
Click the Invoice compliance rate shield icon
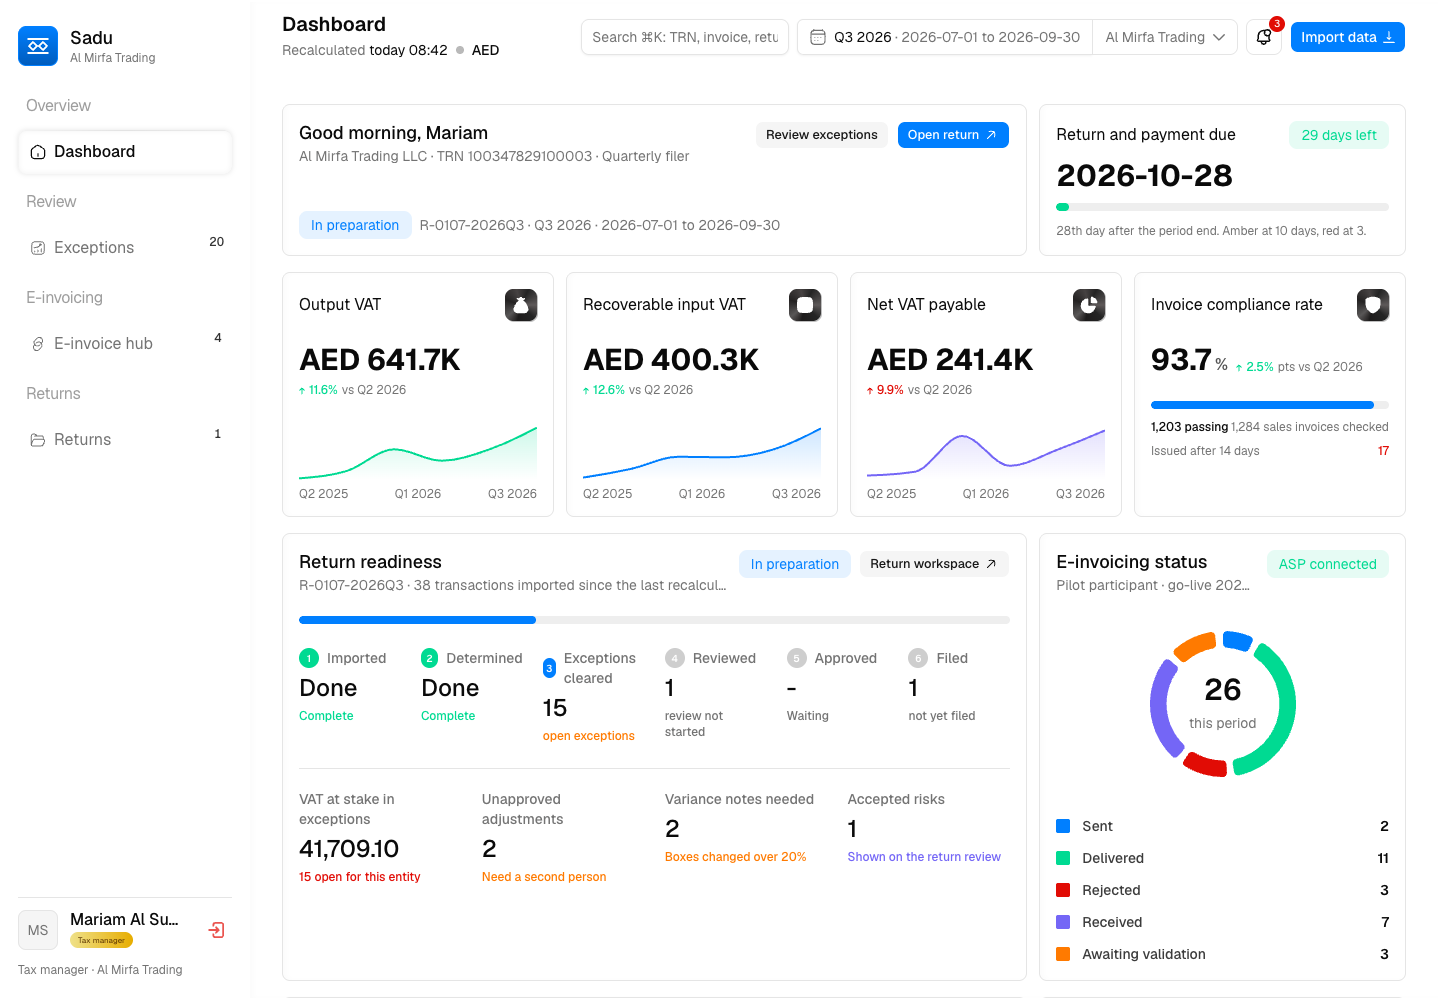(x=1373, y=305)
